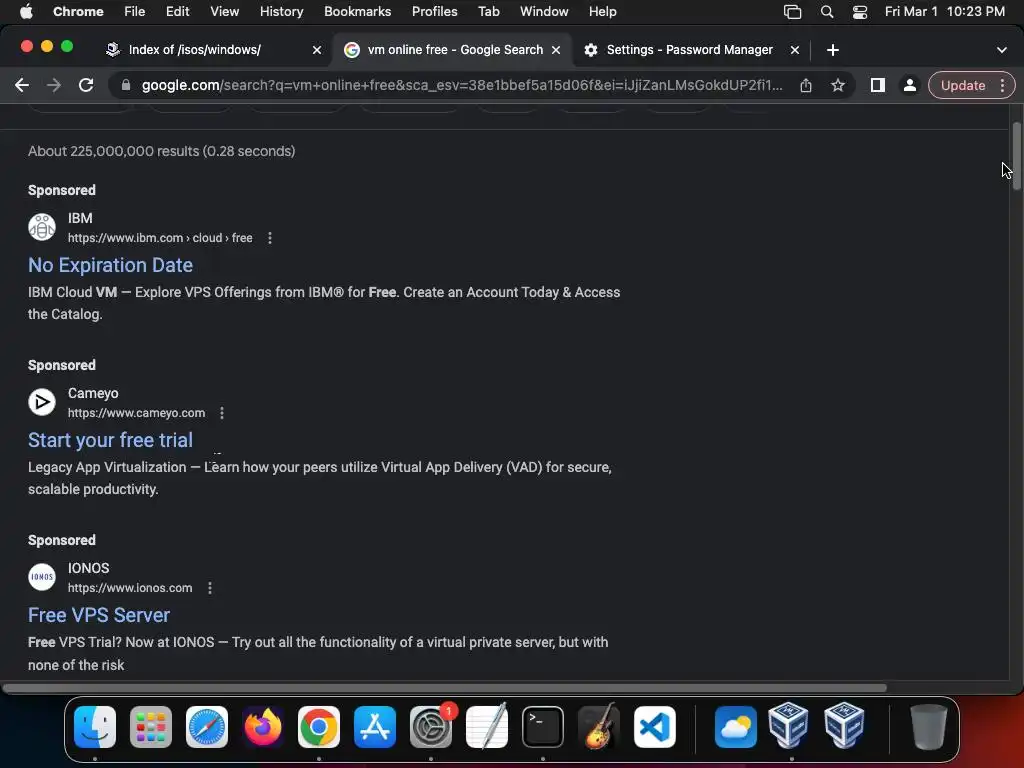The image size is (1024, 768).
Task: Open Spotlight search in menu bar
Action: (827, 12)
